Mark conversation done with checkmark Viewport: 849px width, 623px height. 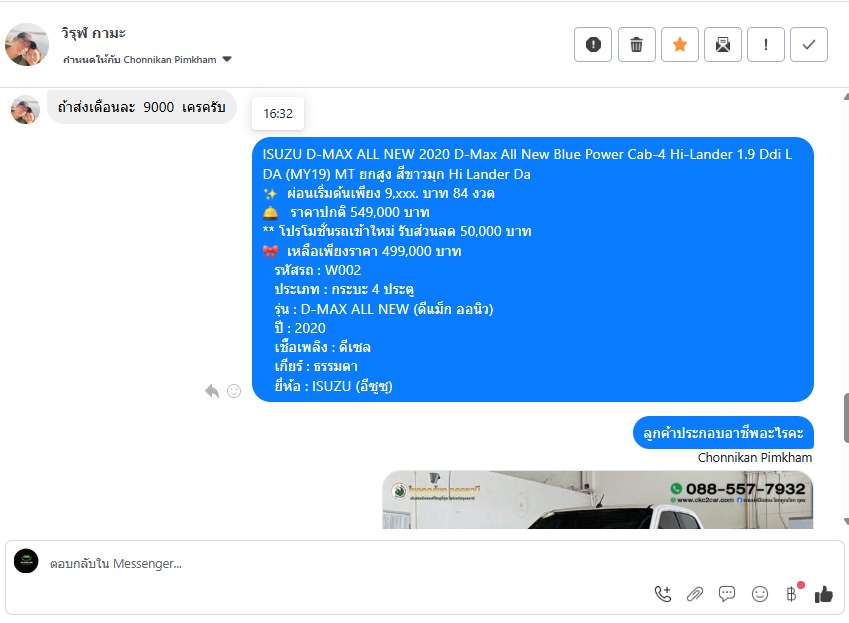click(x=809, y=44)
